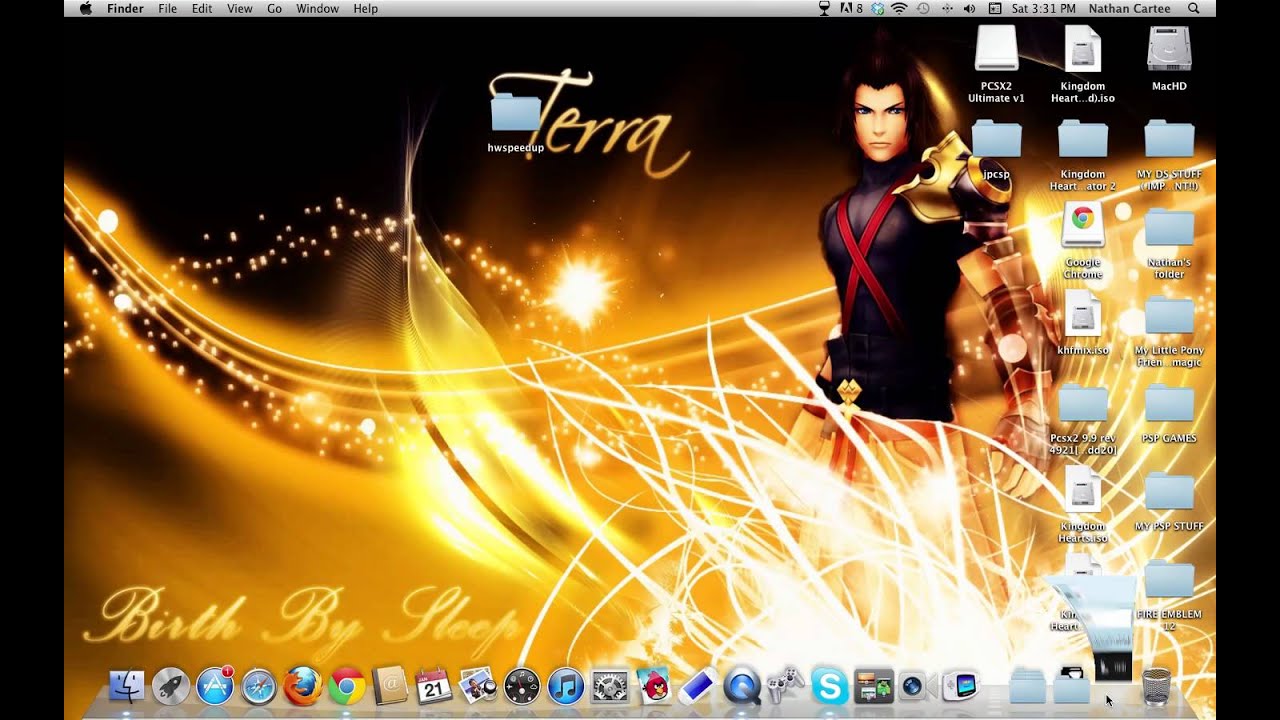This screenshot has height=720, width=1280.
Task: Open the Adobe updater menu bar icon
Action: (850, 8)
